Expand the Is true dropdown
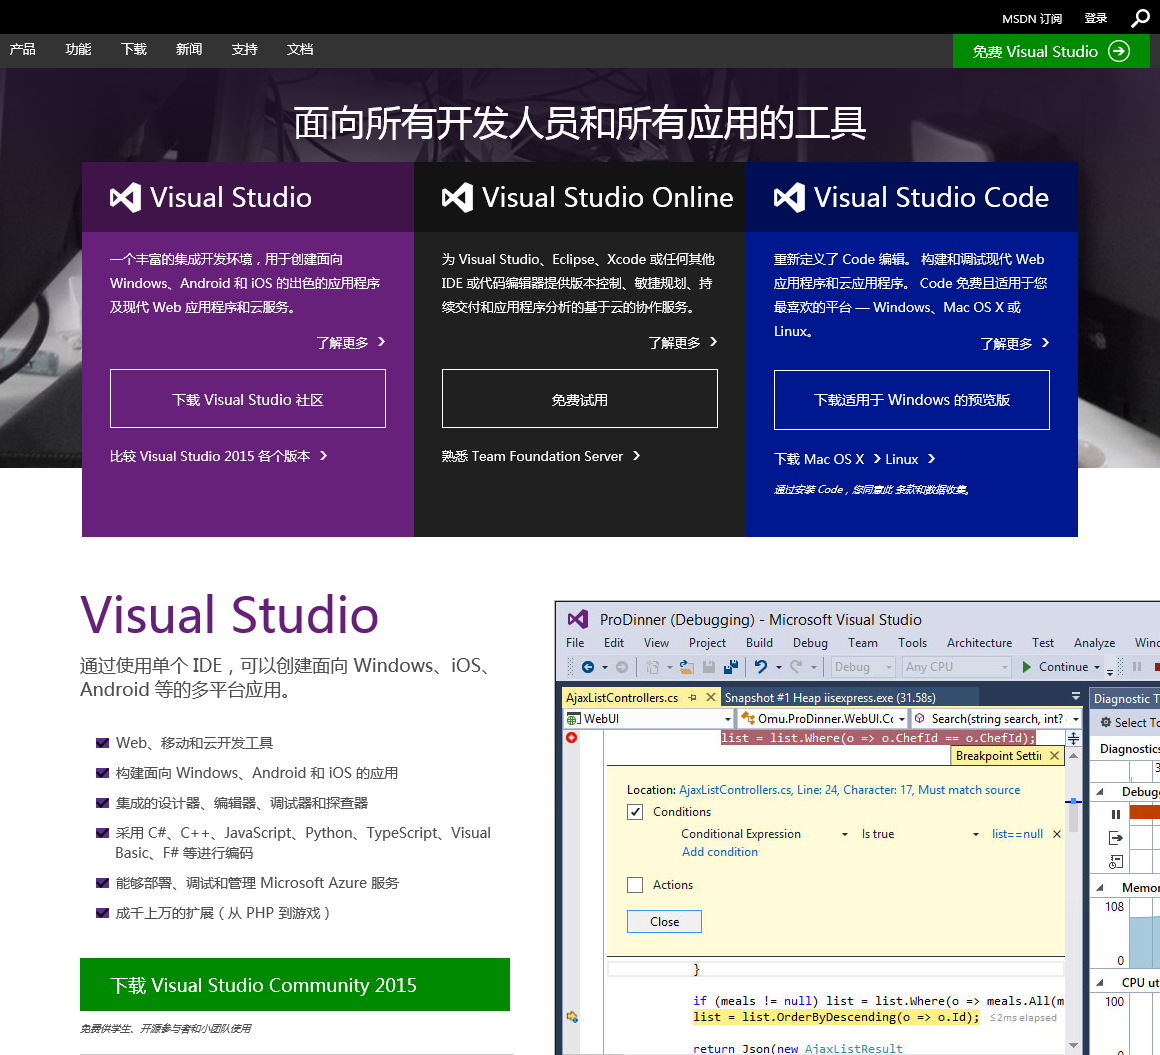The width and height of the screenshot is (1160, 1055). click(x=976, y=834)
